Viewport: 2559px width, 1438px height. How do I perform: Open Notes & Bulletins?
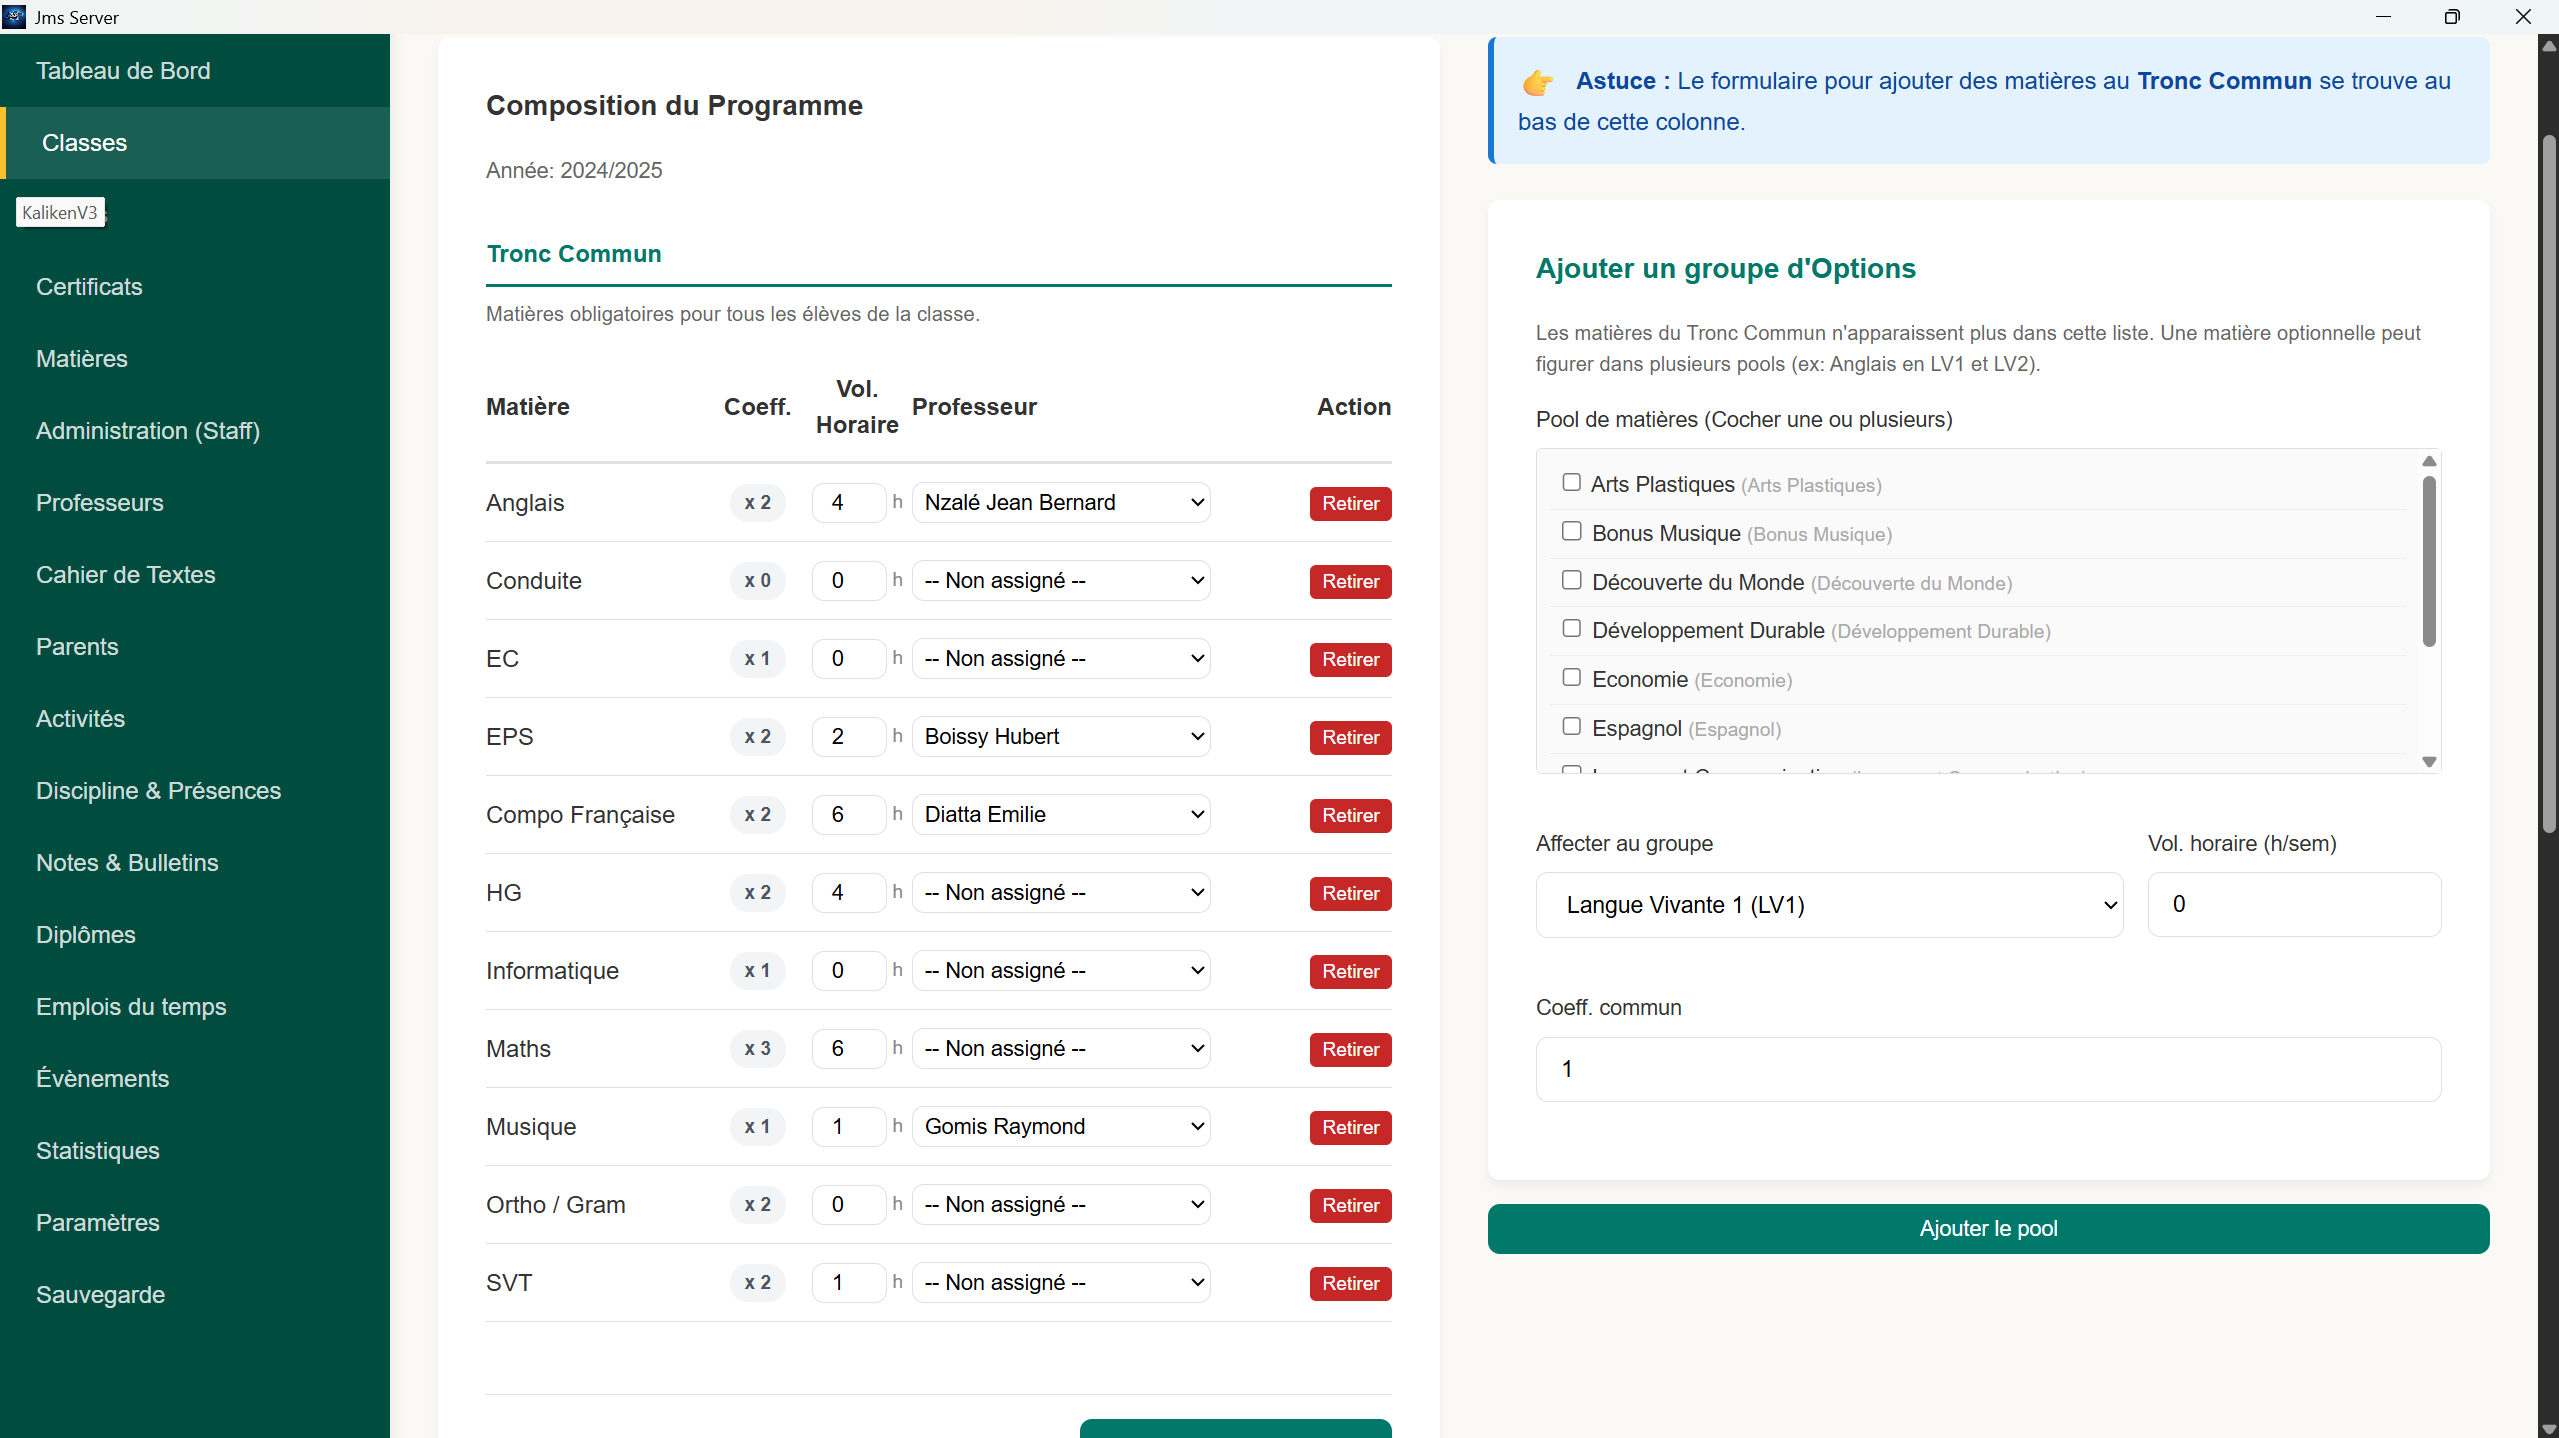126,863
